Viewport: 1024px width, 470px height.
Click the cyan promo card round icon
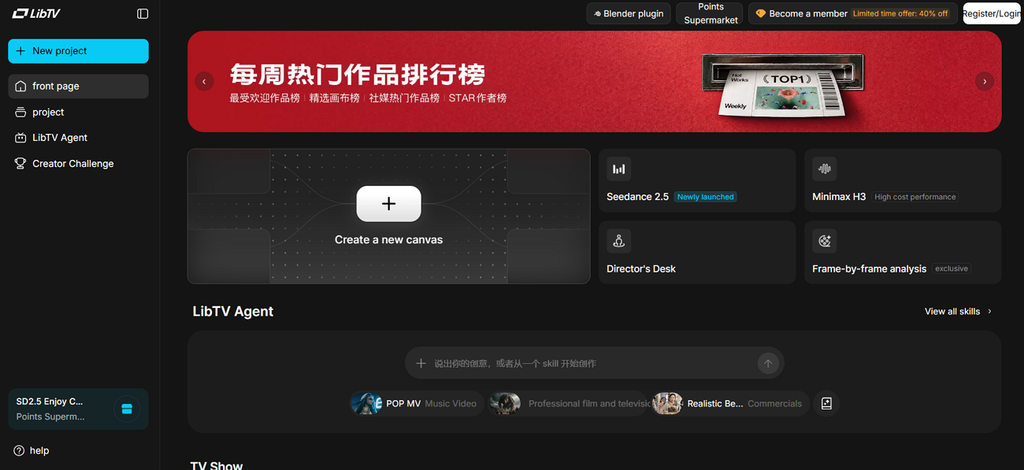point(127,409)
